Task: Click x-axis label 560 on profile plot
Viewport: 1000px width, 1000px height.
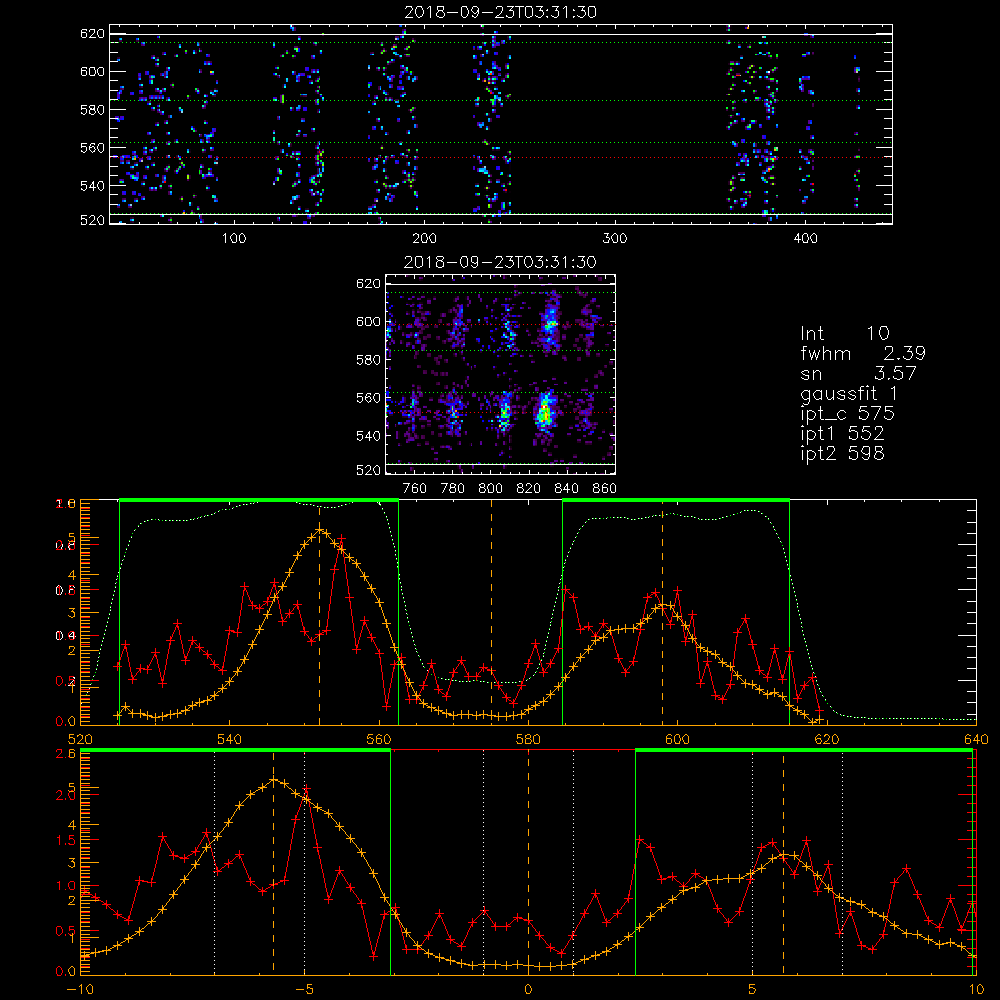Action: click(379, 739)
